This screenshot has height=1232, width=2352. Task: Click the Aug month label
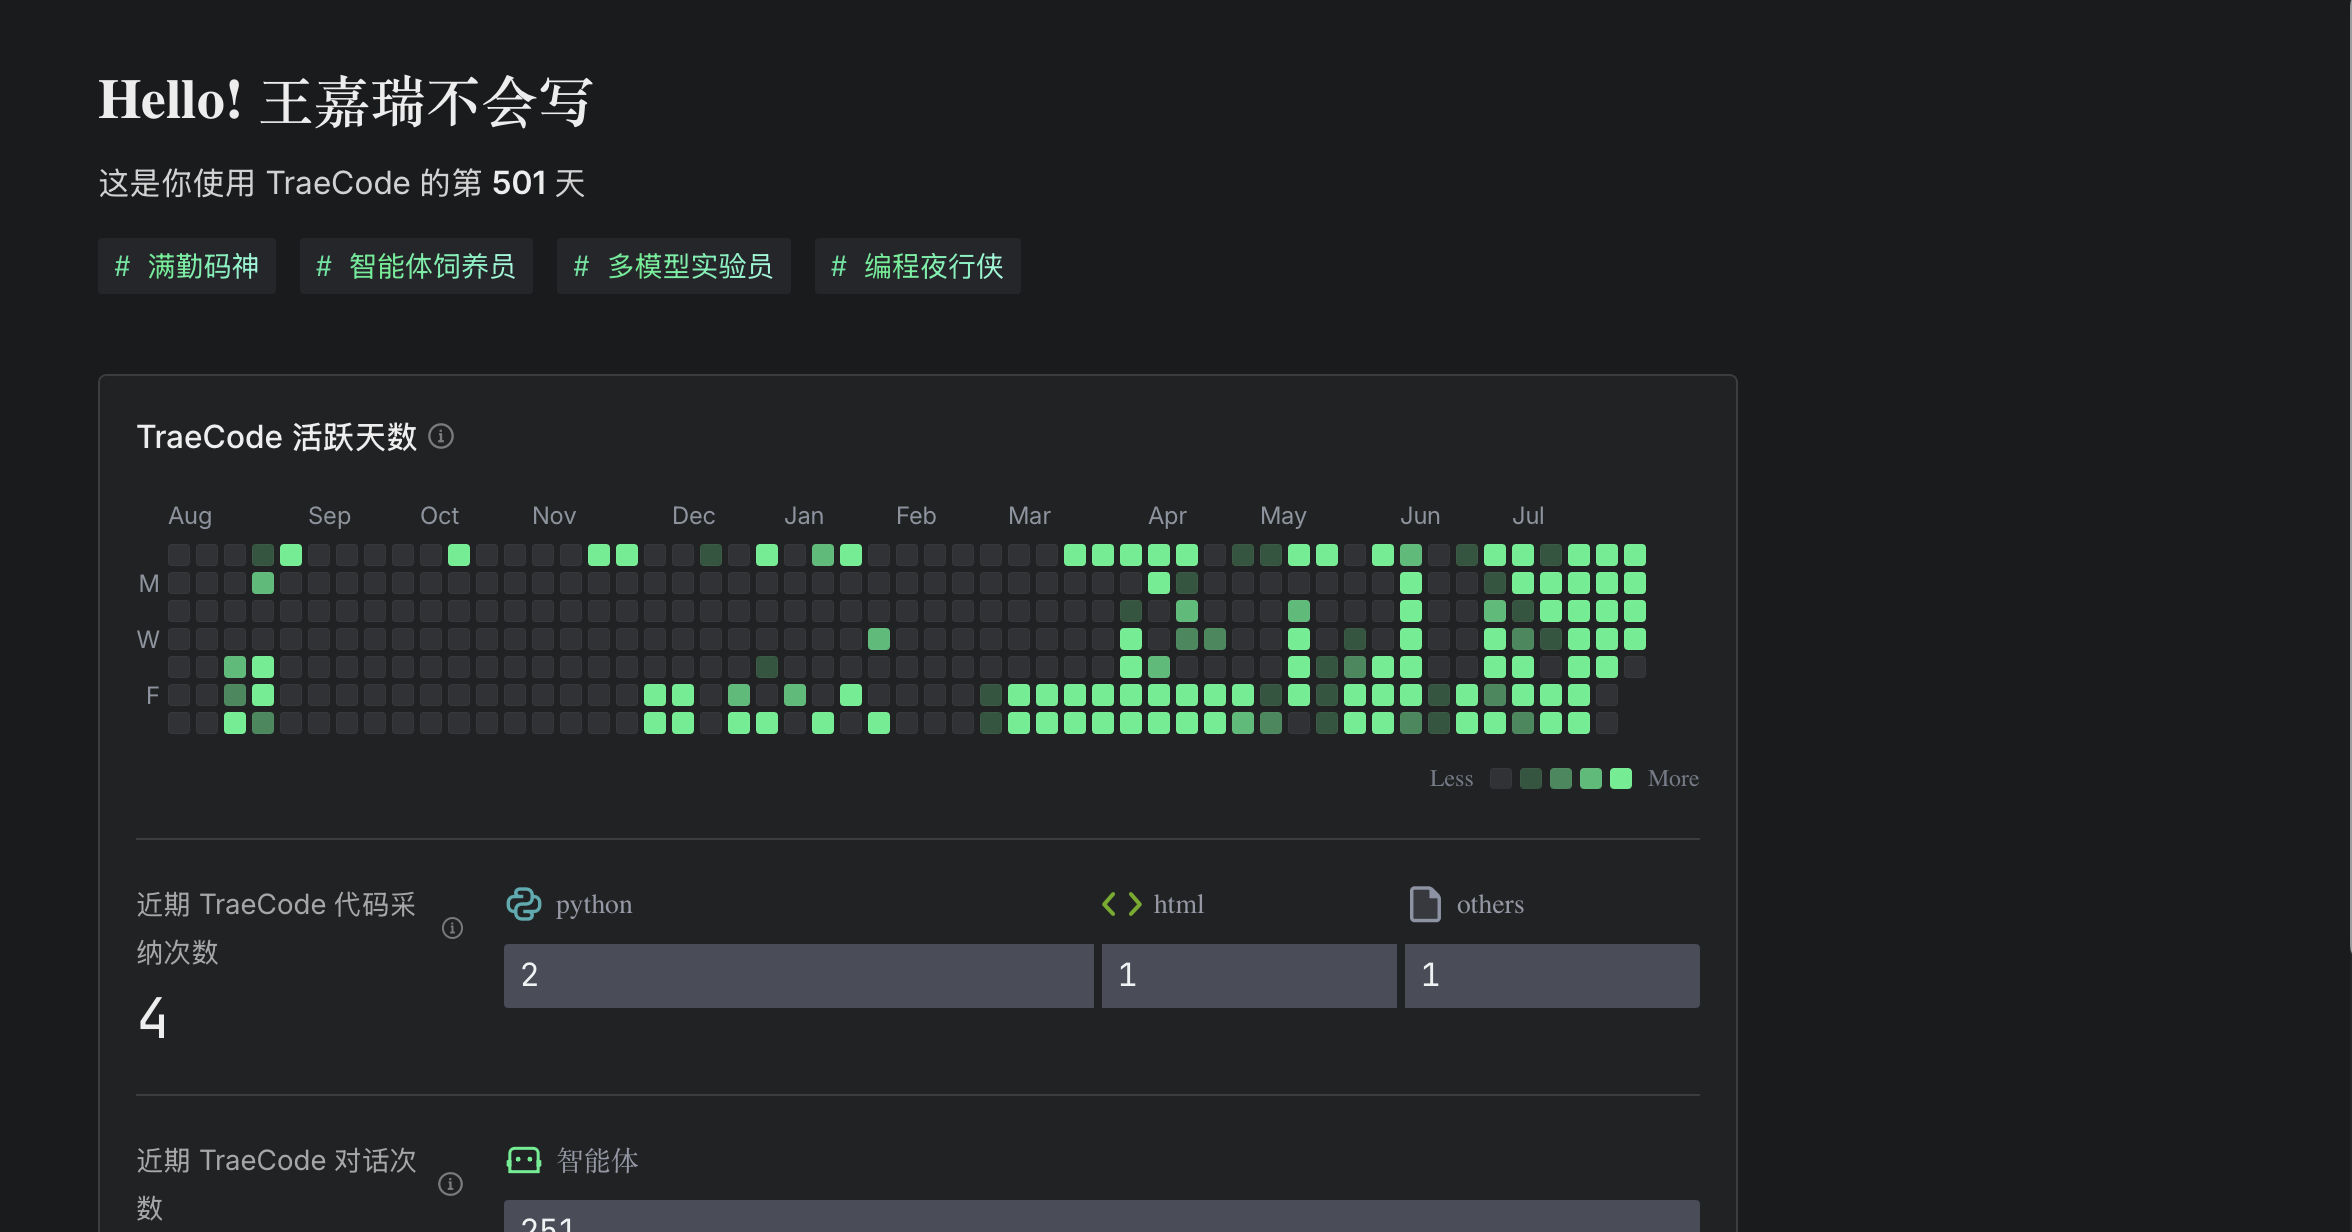coord(190,516)
